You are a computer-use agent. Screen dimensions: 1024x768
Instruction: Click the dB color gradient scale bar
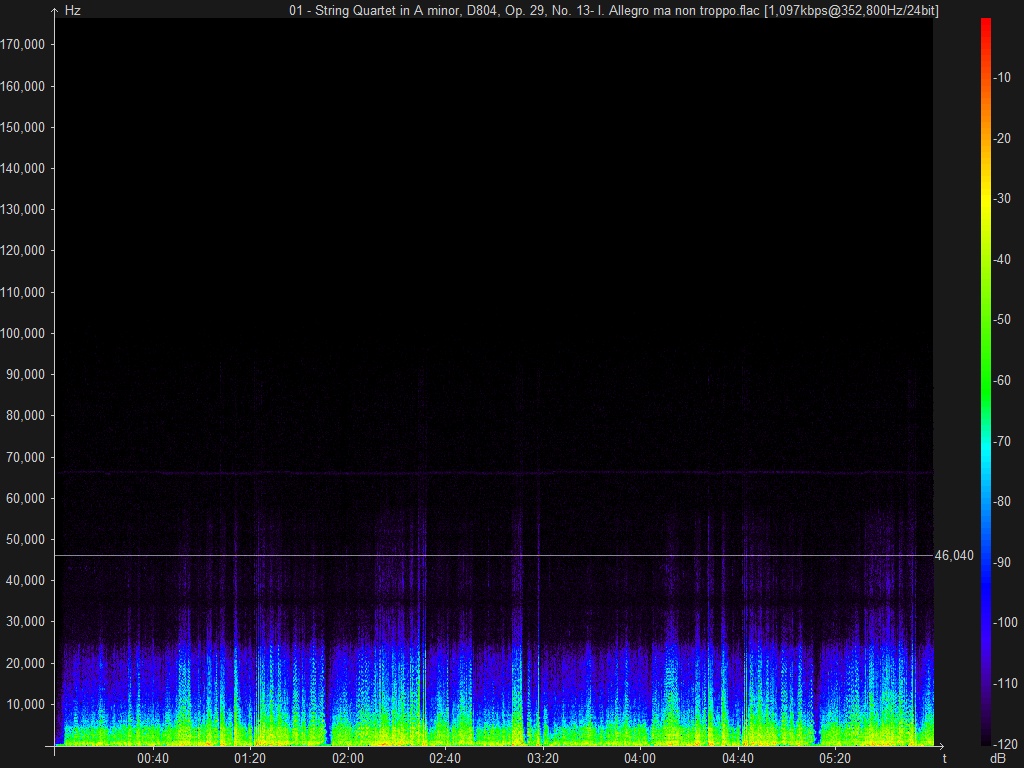[x=986, y=381]
